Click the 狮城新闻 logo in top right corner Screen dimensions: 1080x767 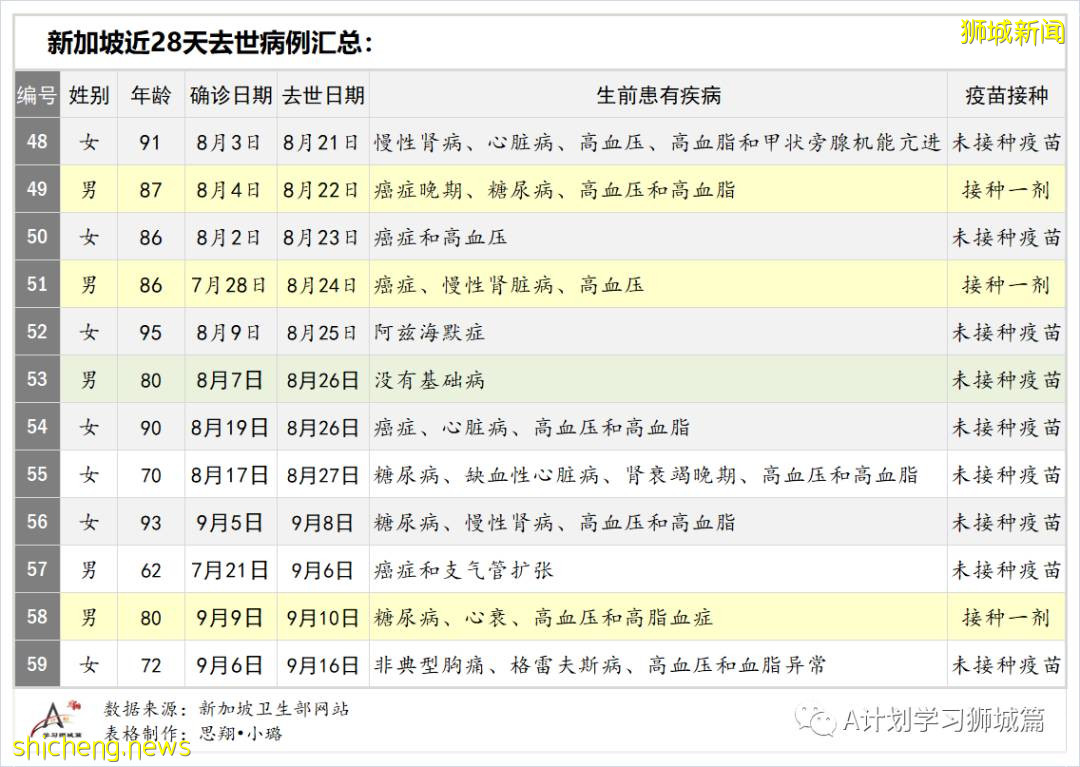[x=1009, y=29]
